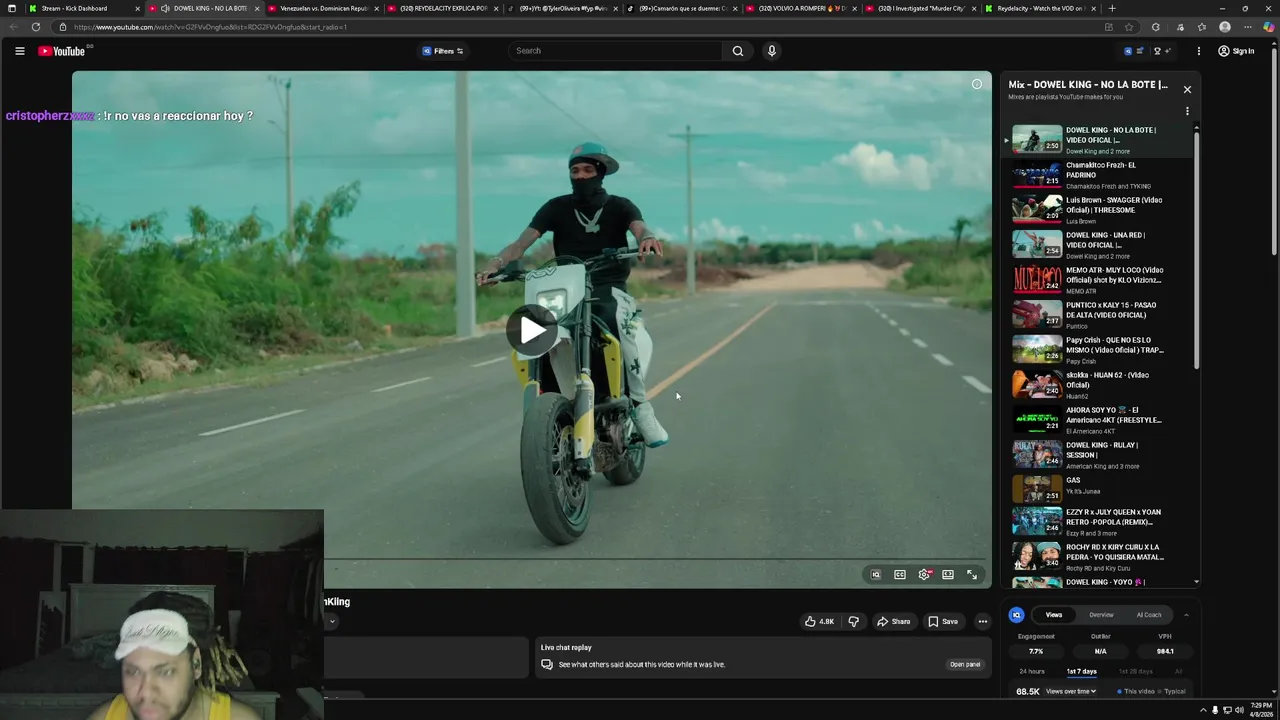This screenshot has height=720, width=1280.
Task: Open YouTube settings three-dot menu in header
Action: [1199, 51]
